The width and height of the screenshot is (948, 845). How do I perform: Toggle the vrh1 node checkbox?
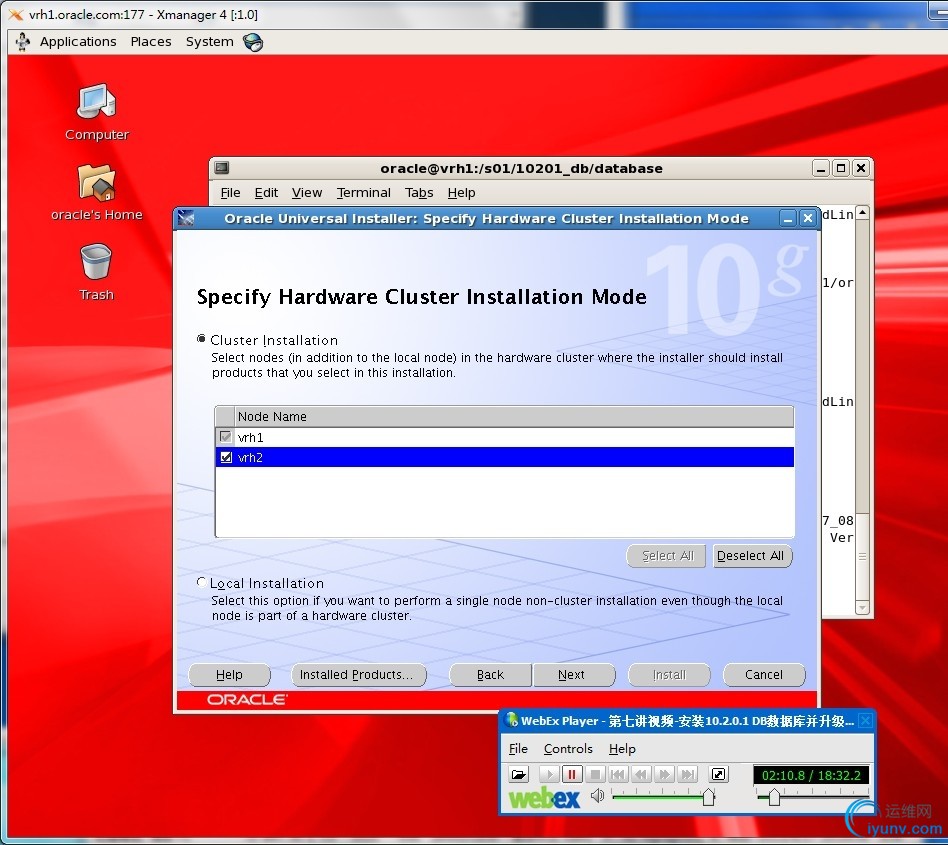226,436
